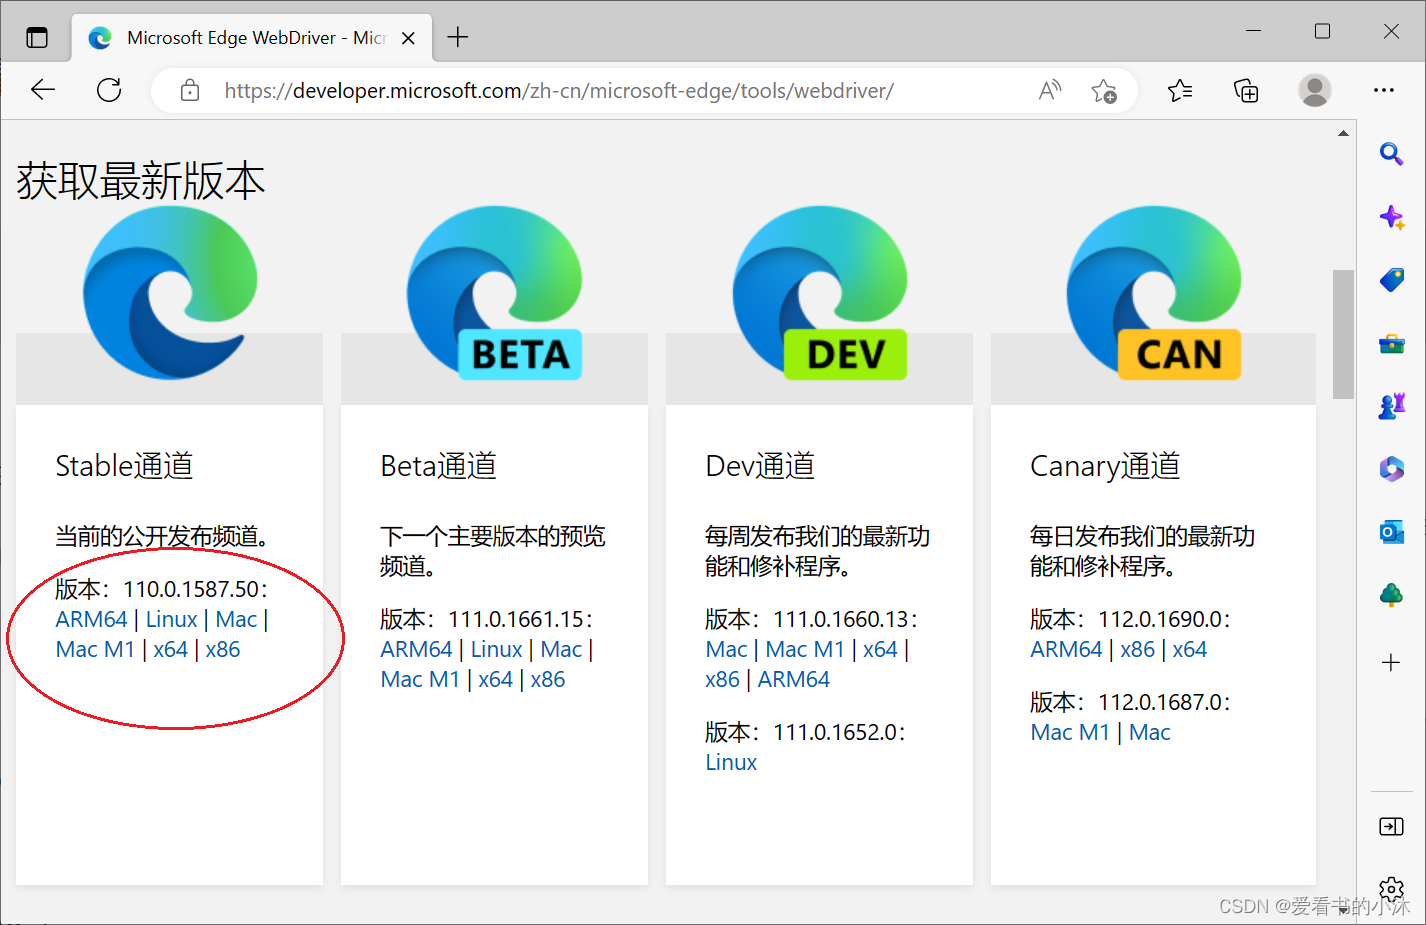Refresh the current page

[109, 90]
